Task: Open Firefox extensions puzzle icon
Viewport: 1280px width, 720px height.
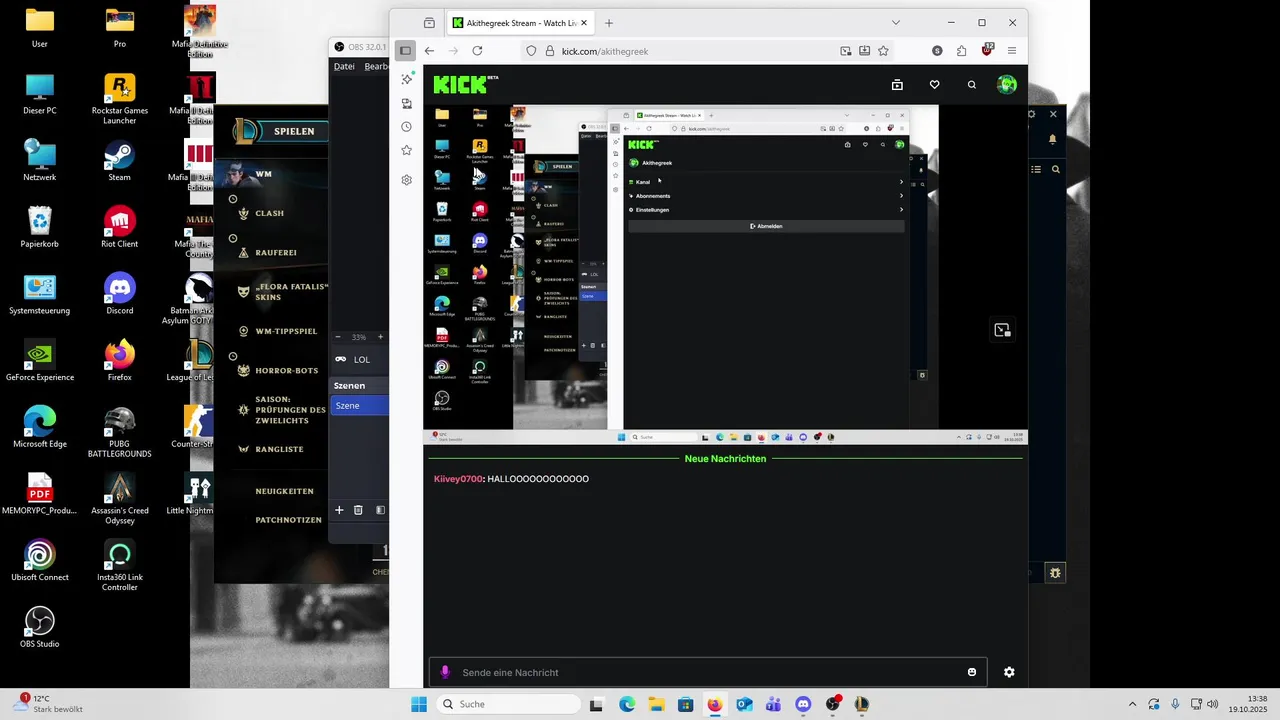Action: pos(962,51)
